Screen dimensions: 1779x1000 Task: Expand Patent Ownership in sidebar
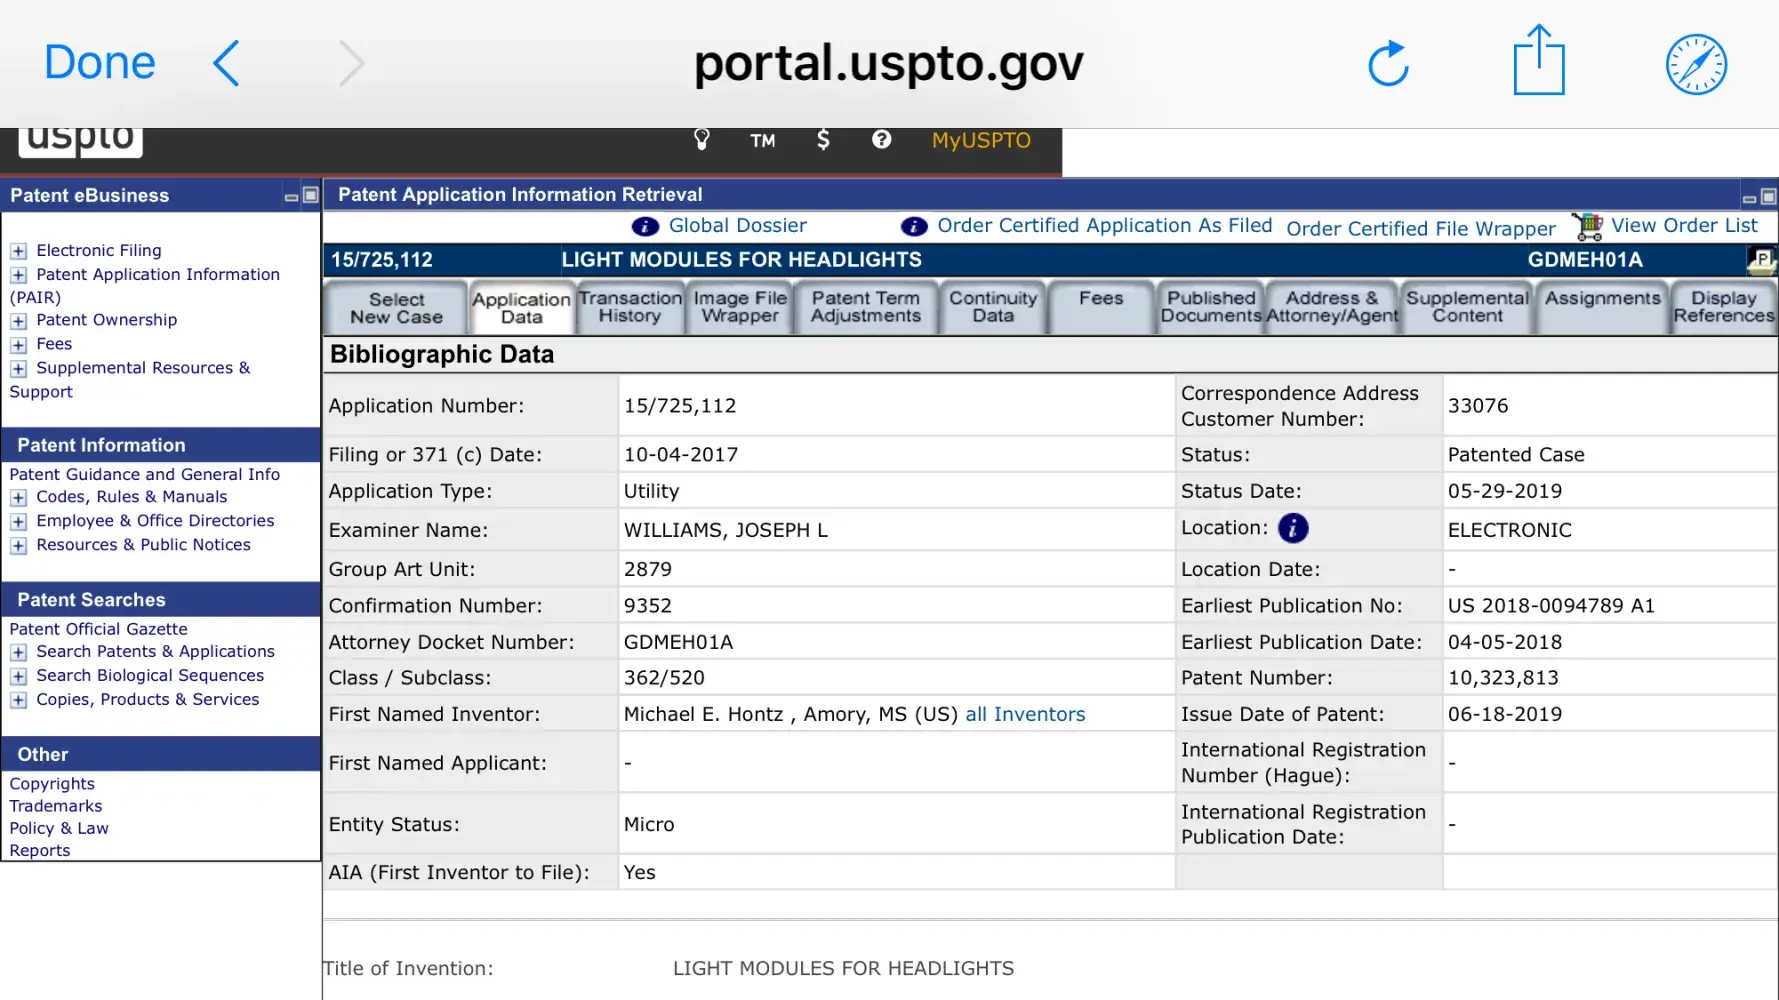[18, 321]
